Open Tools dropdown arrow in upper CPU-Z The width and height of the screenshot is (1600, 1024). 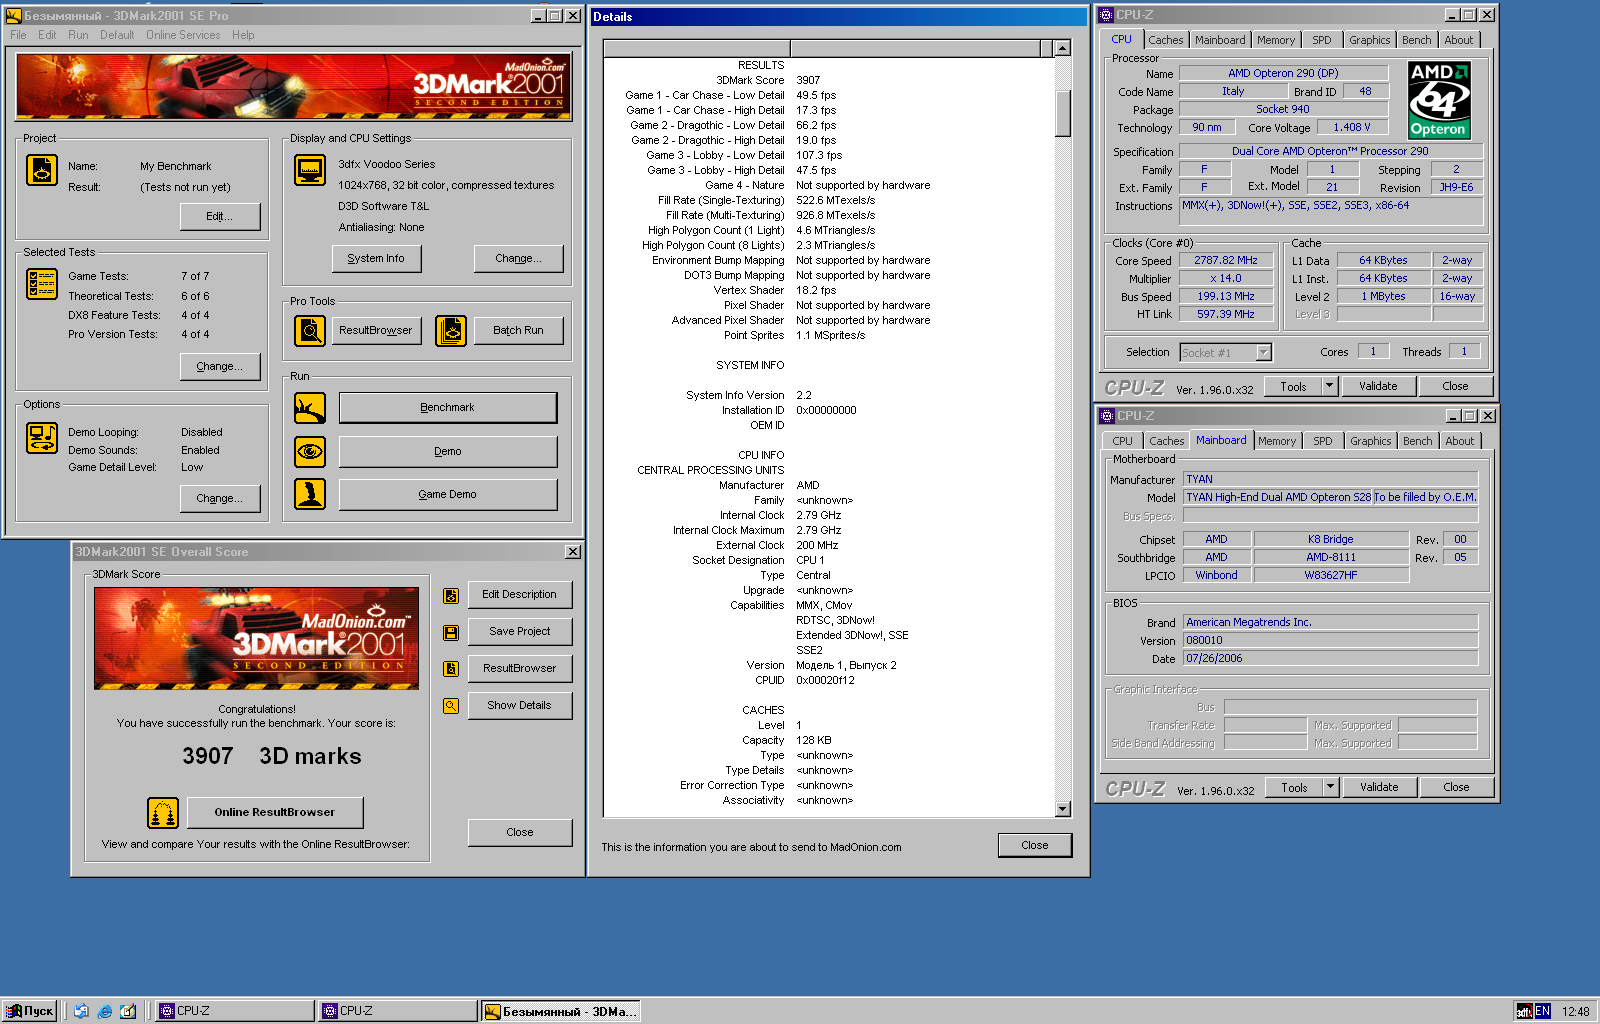click(x=1330, y=386)
